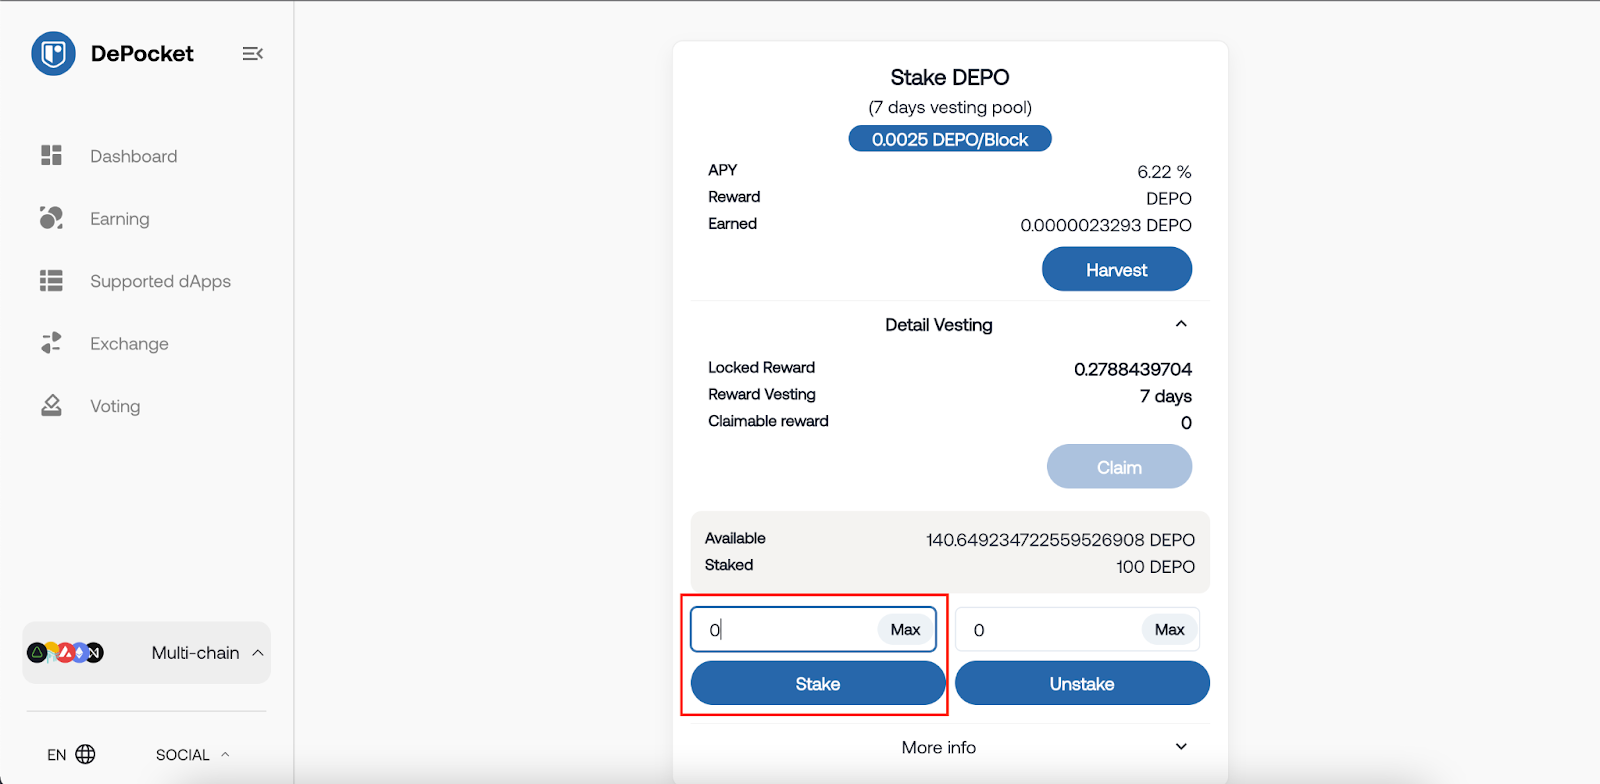Click the Exchange arrows icon
Image resolution: width=1600 pixels, height=784 pixels.
(x=51, y=343)
